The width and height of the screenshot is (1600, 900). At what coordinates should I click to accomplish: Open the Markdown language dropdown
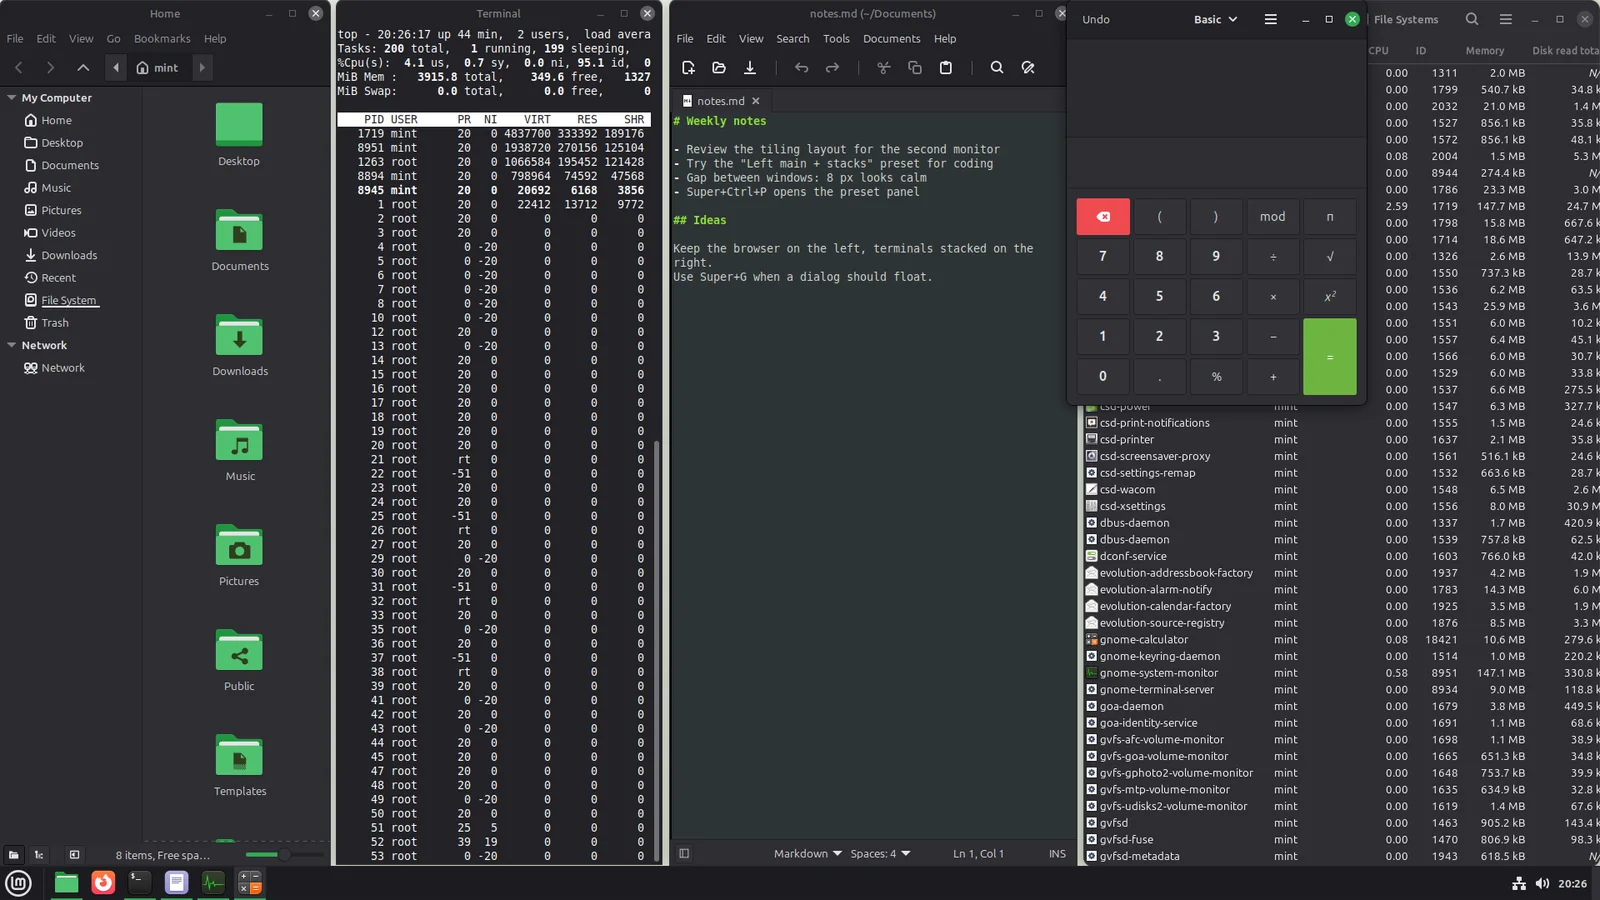[807, 854]
